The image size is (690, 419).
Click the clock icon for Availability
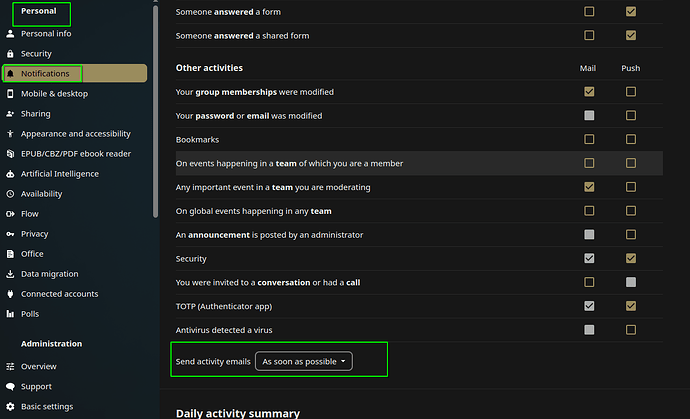pyautogui.click(x=10, y=194)
